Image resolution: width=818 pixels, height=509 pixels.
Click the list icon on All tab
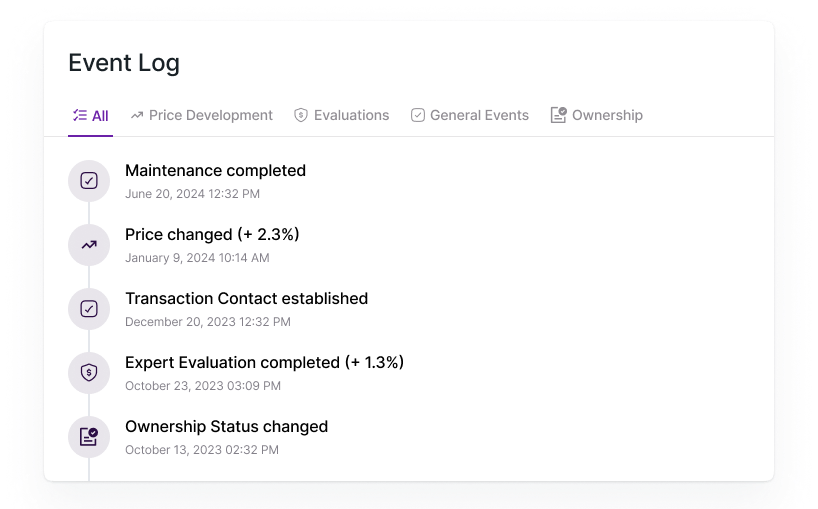pyautogui.click(x=80, y=115)
